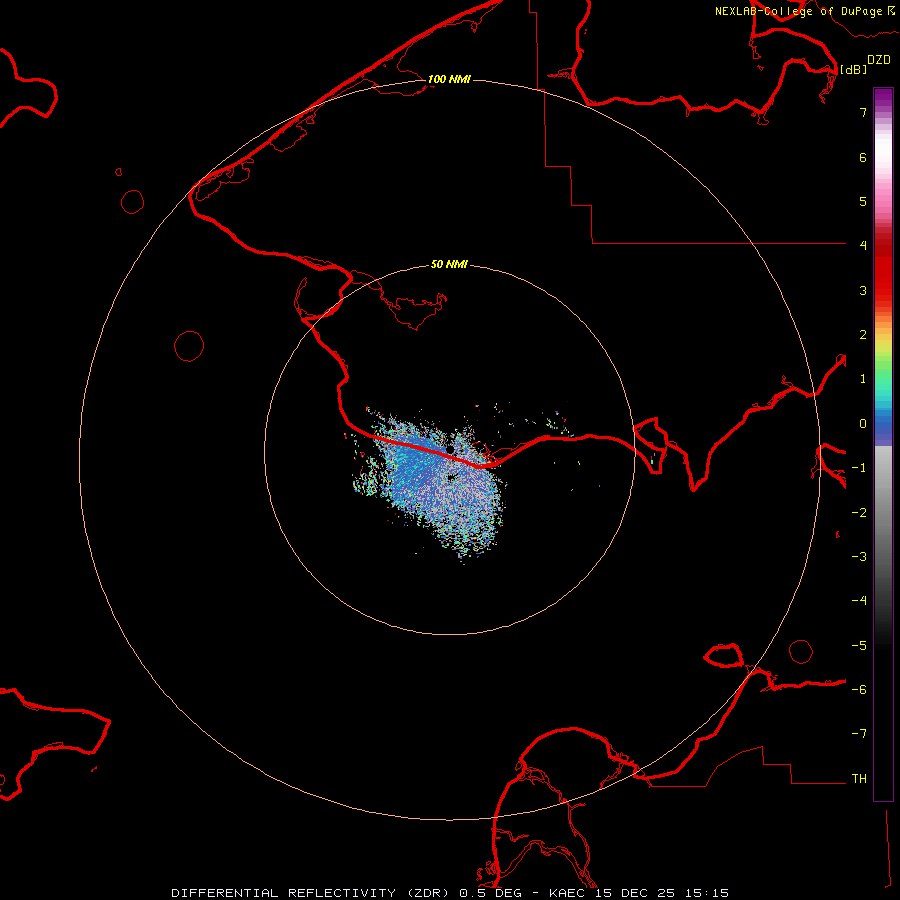Screen dimensions: 900x900
Task: Select the -5 dB tick label
Action: coord(859,646)
